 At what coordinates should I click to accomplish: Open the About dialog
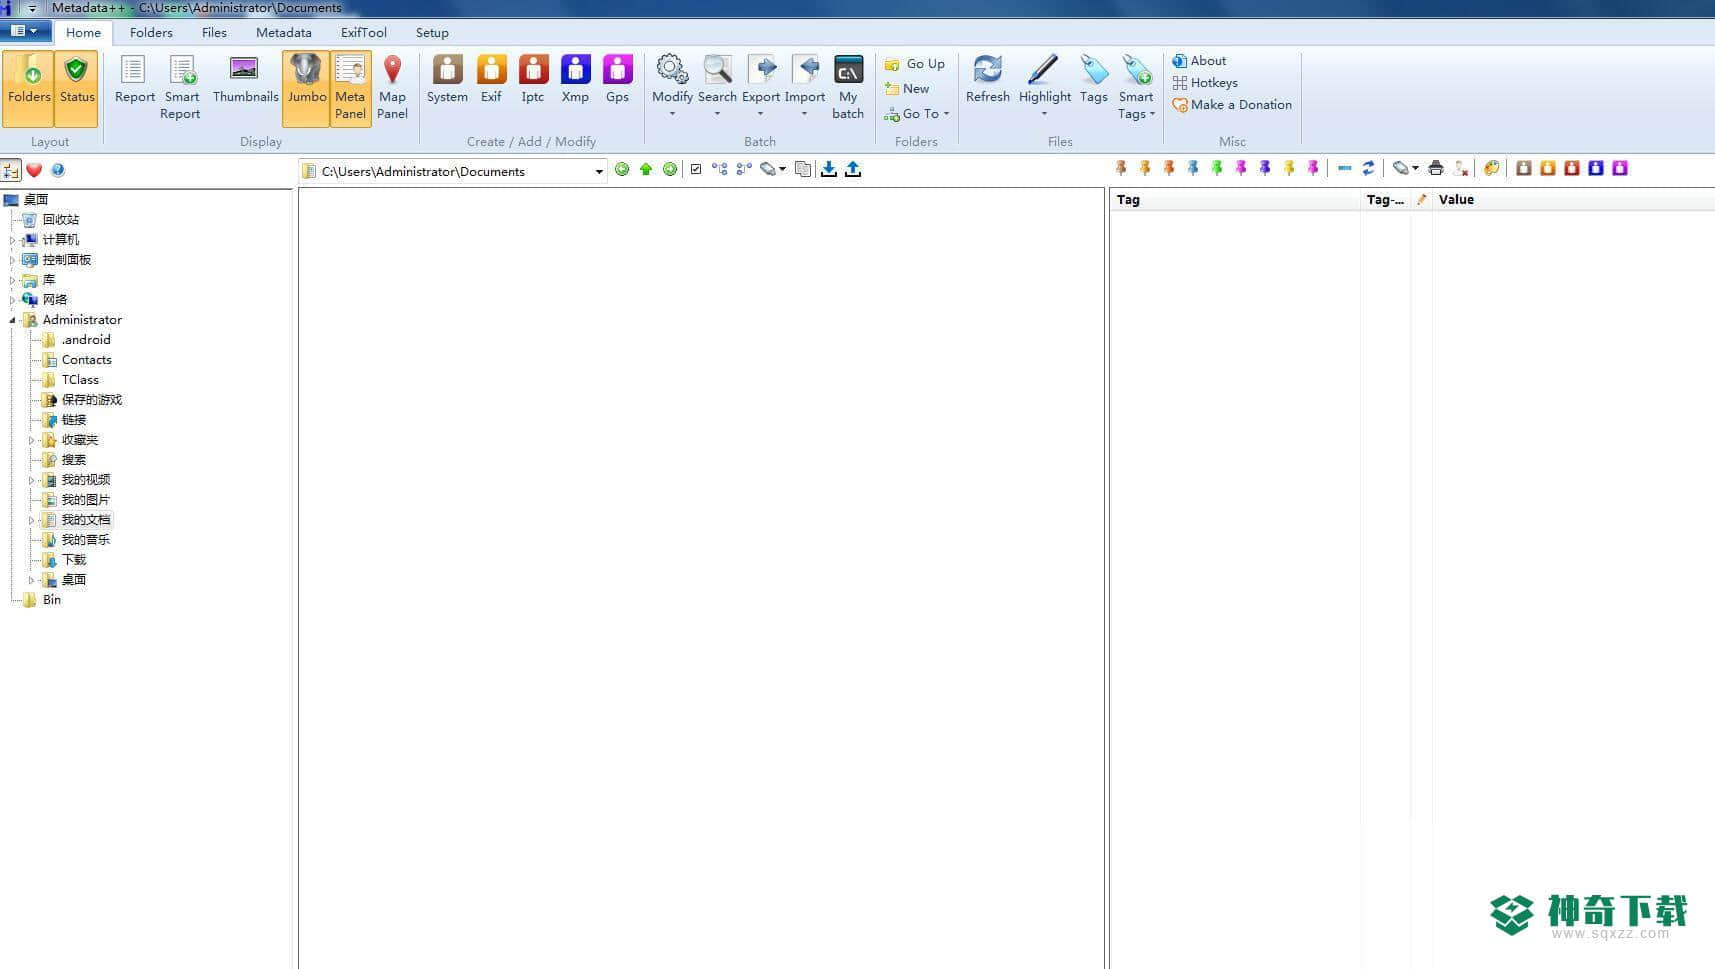tap(1199, 61)
